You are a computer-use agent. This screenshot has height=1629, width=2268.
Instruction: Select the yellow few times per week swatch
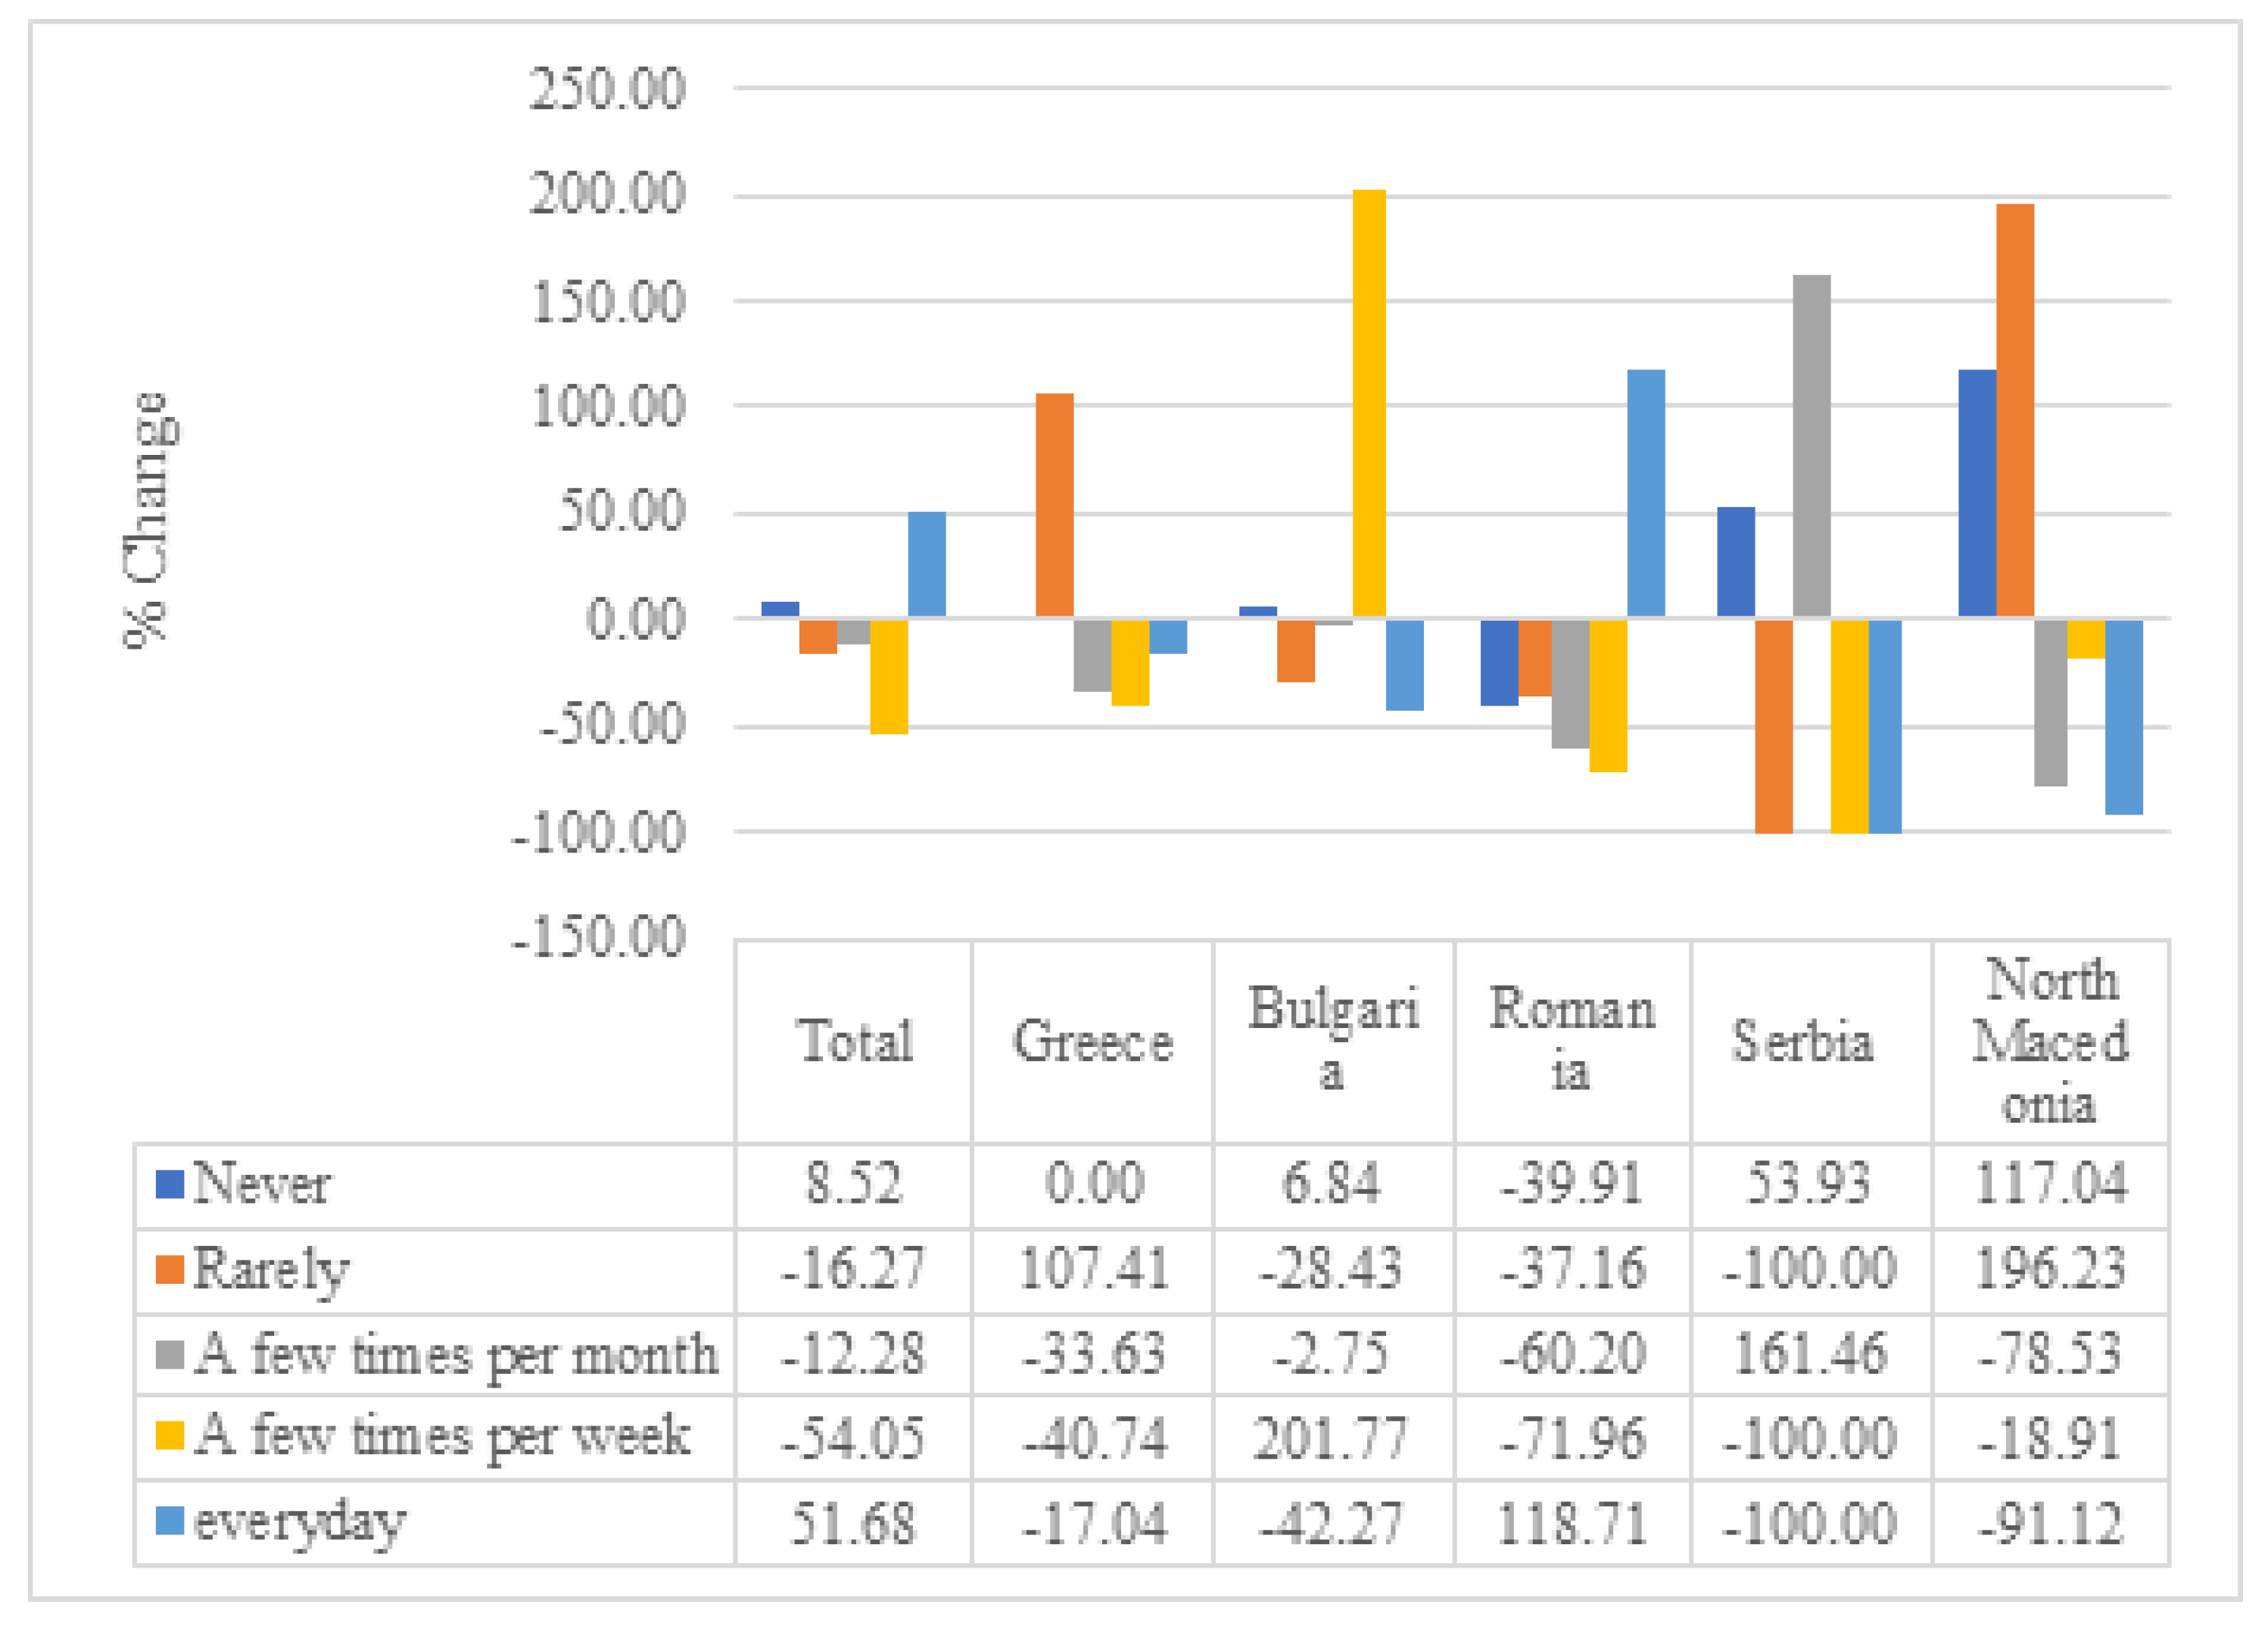coord(170,1437)
